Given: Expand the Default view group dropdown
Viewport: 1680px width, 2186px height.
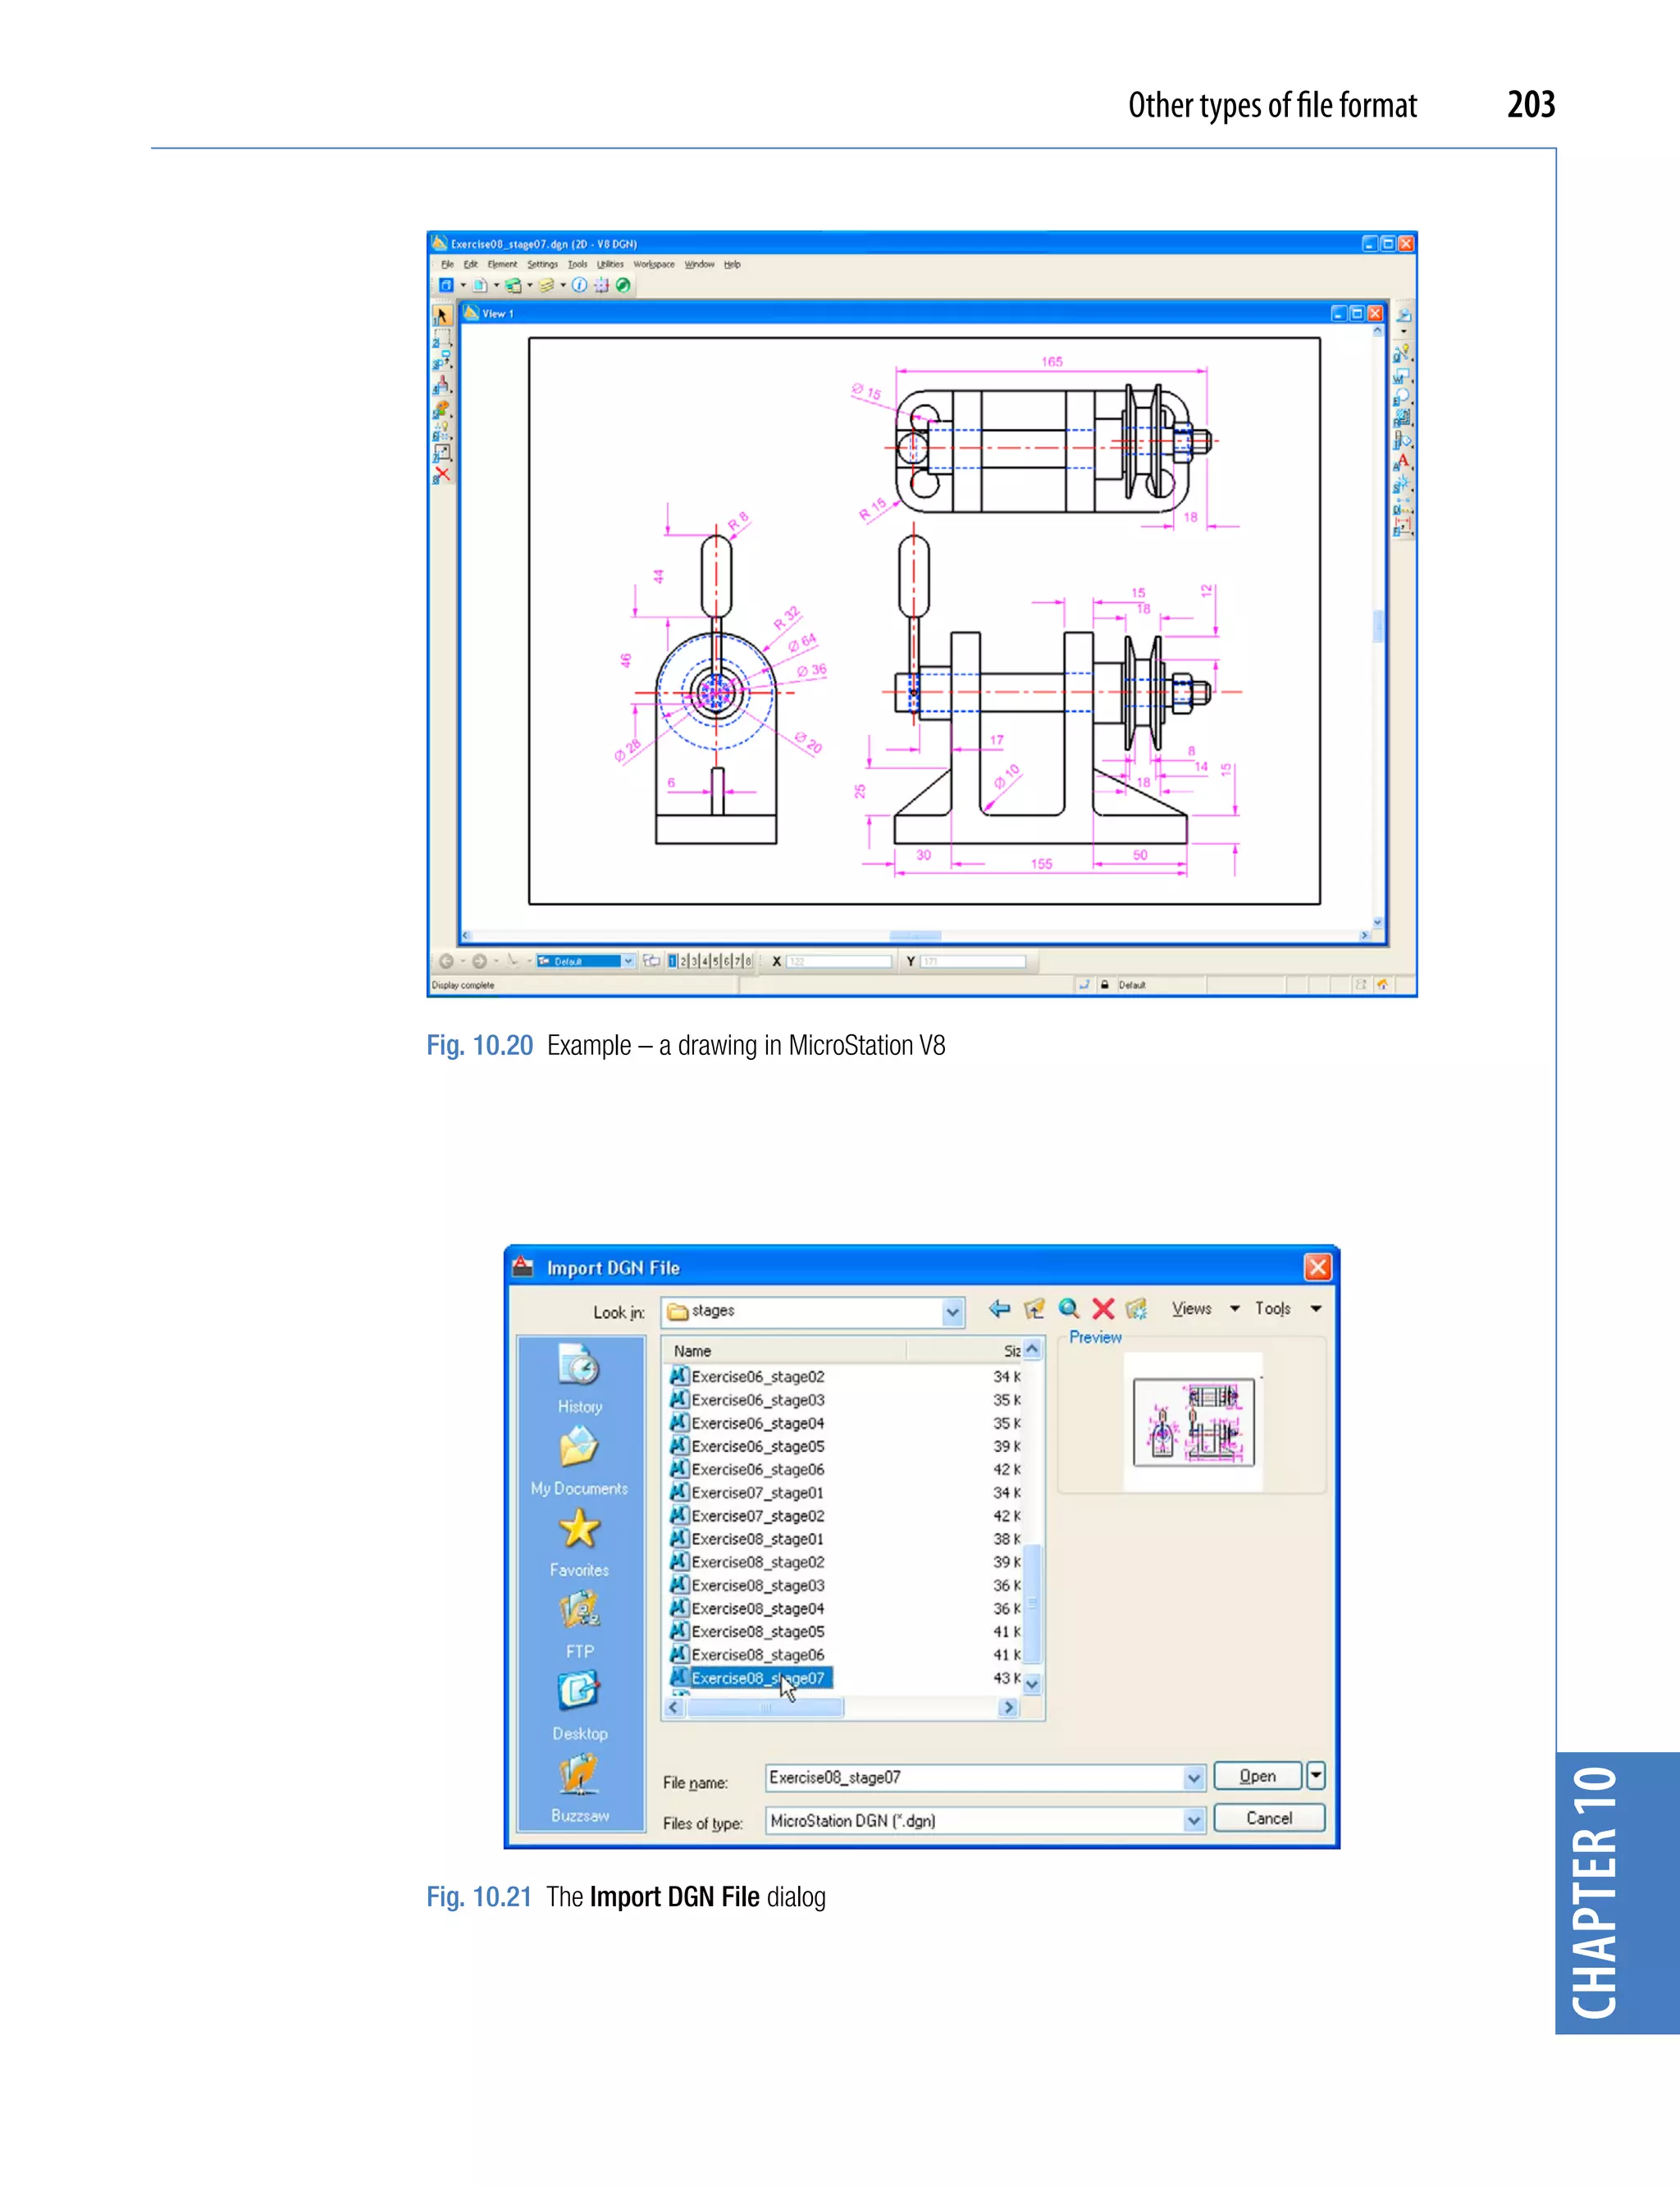Looking at the screenshot, I should coord(628,961).
